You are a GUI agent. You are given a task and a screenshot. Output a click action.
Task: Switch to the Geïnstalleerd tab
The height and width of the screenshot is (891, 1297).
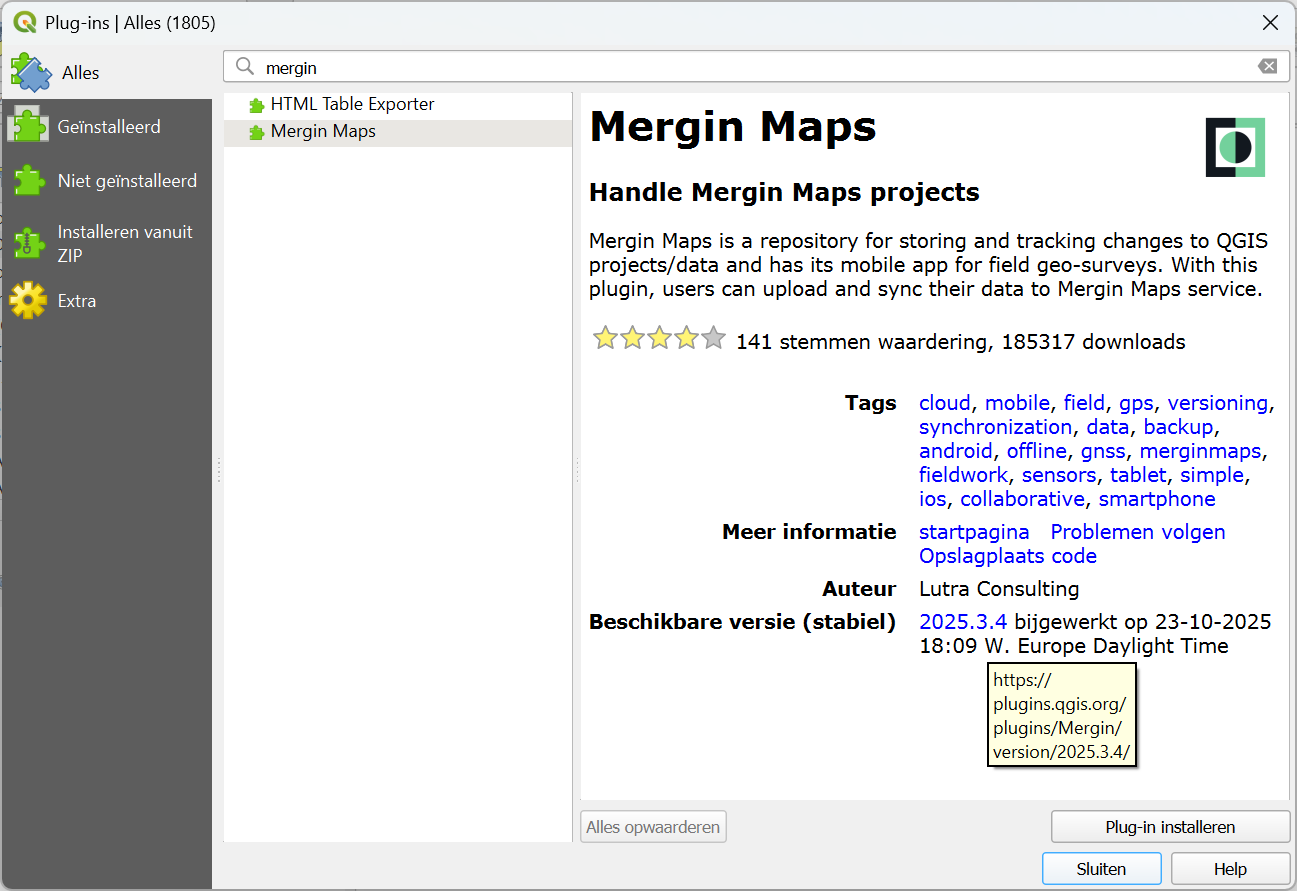(108, 127)
